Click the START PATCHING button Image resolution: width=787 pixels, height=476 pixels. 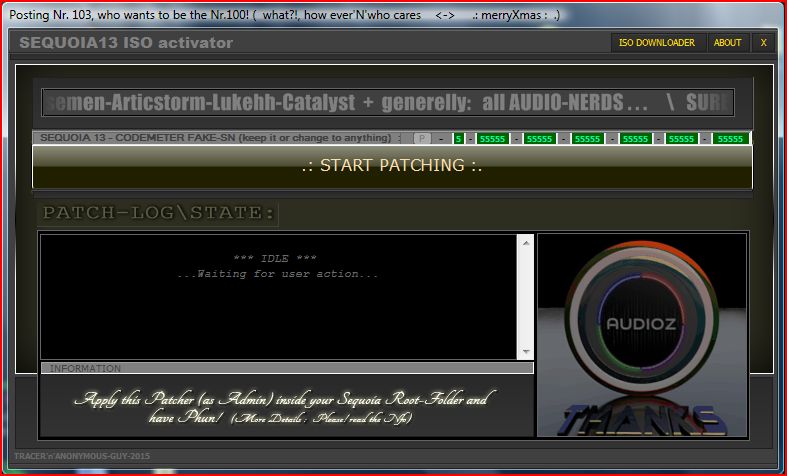point(392,167)
